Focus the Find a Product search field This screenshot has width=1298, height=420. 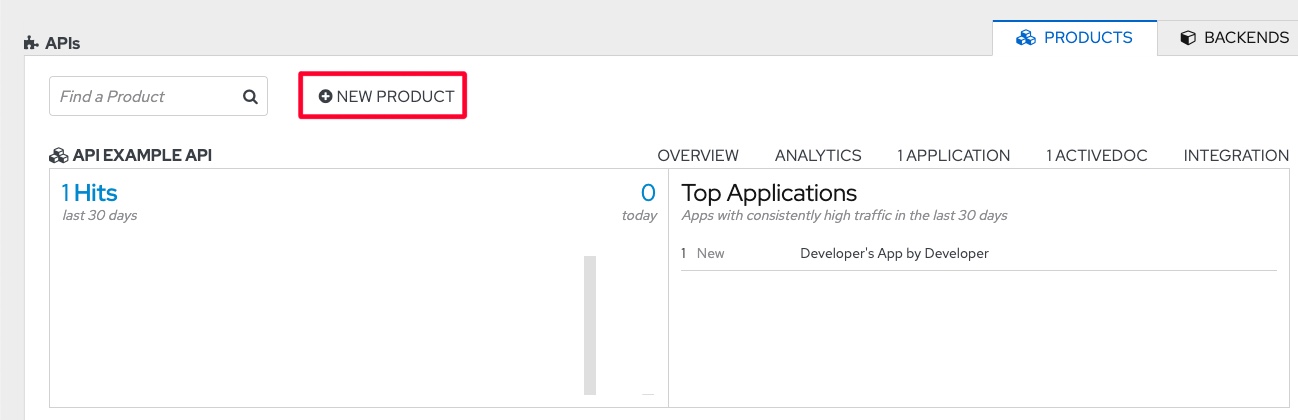pyautogui.click(x=145, y=97)
